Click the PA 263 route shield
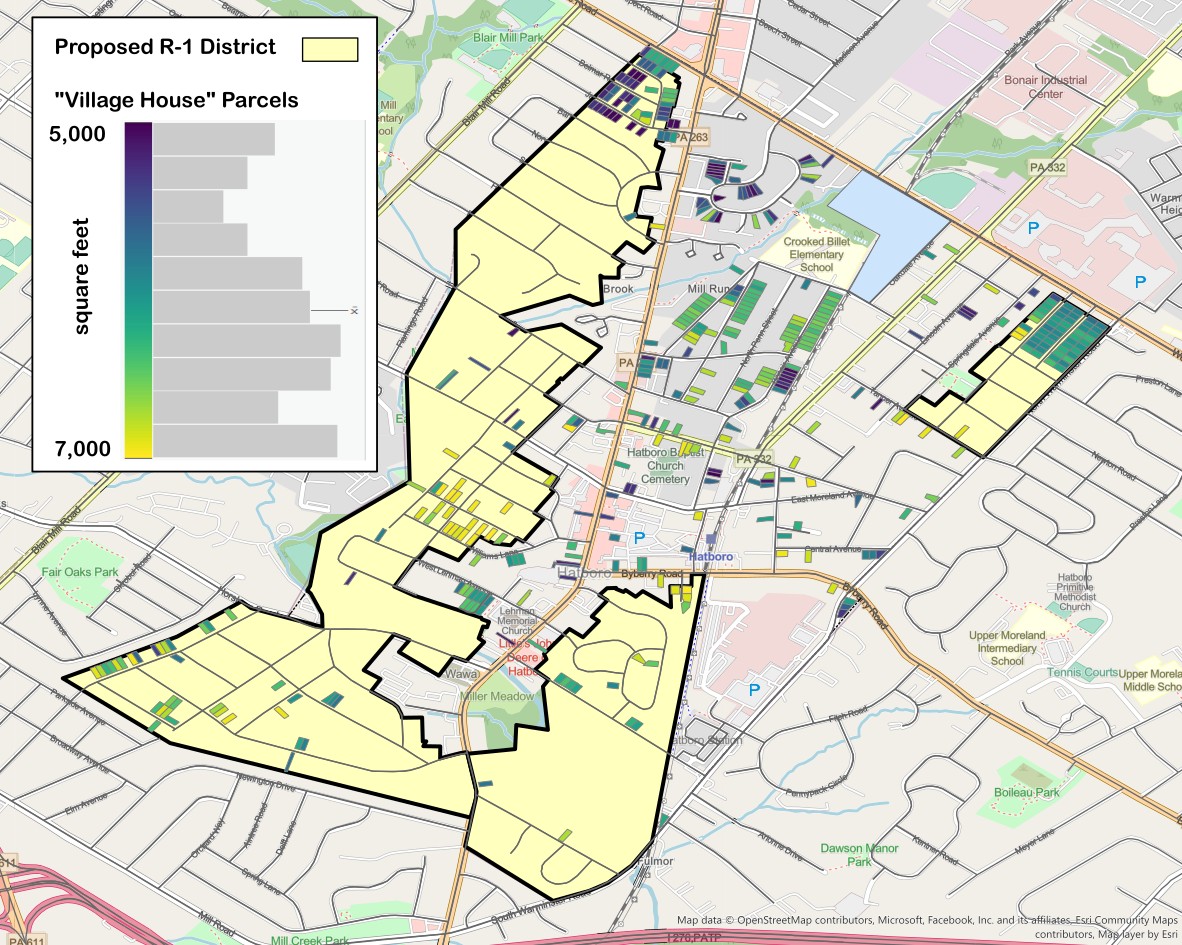This screenshot has height=945, width=1182. (x=684, y=138)
